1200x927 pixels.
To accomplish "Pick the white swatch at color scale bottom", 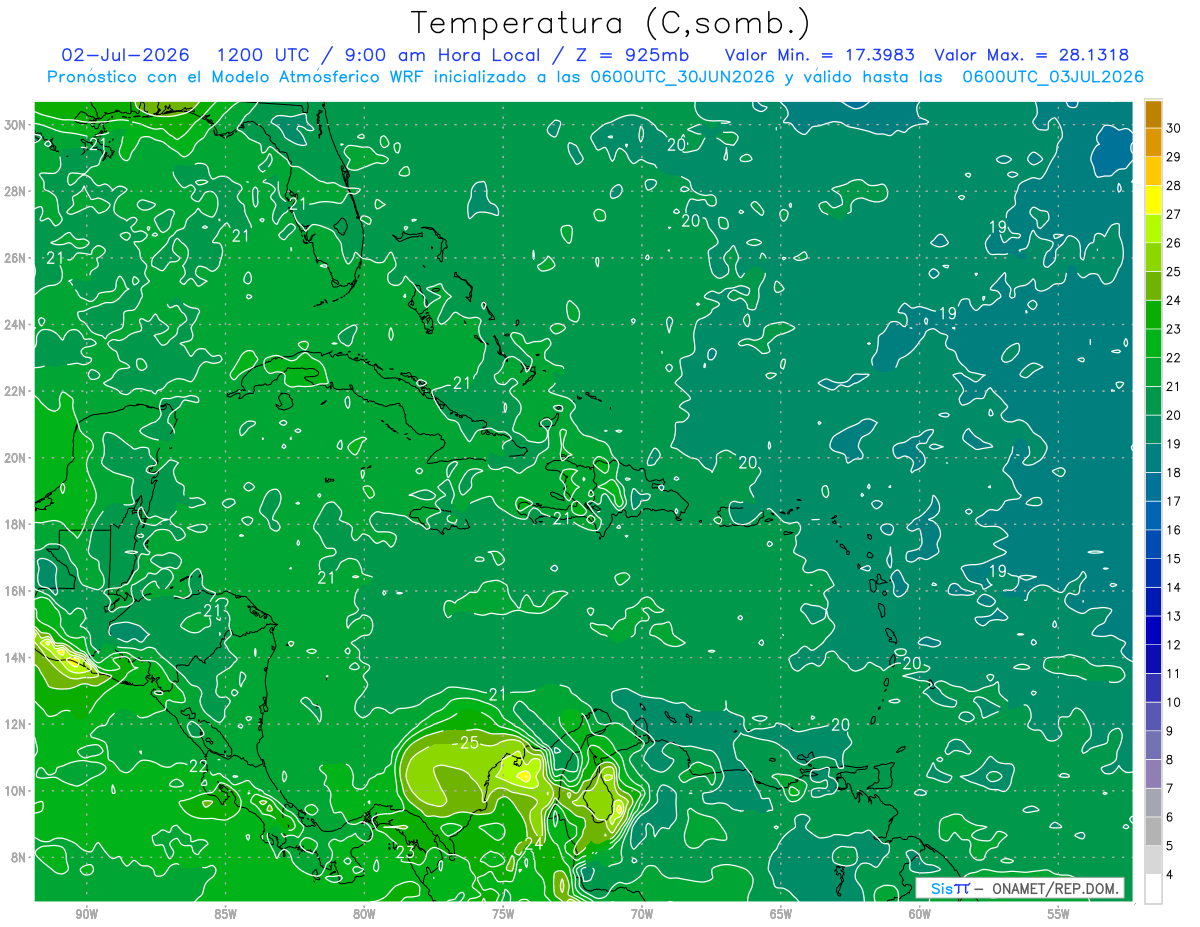I will tap(1153, 889).
